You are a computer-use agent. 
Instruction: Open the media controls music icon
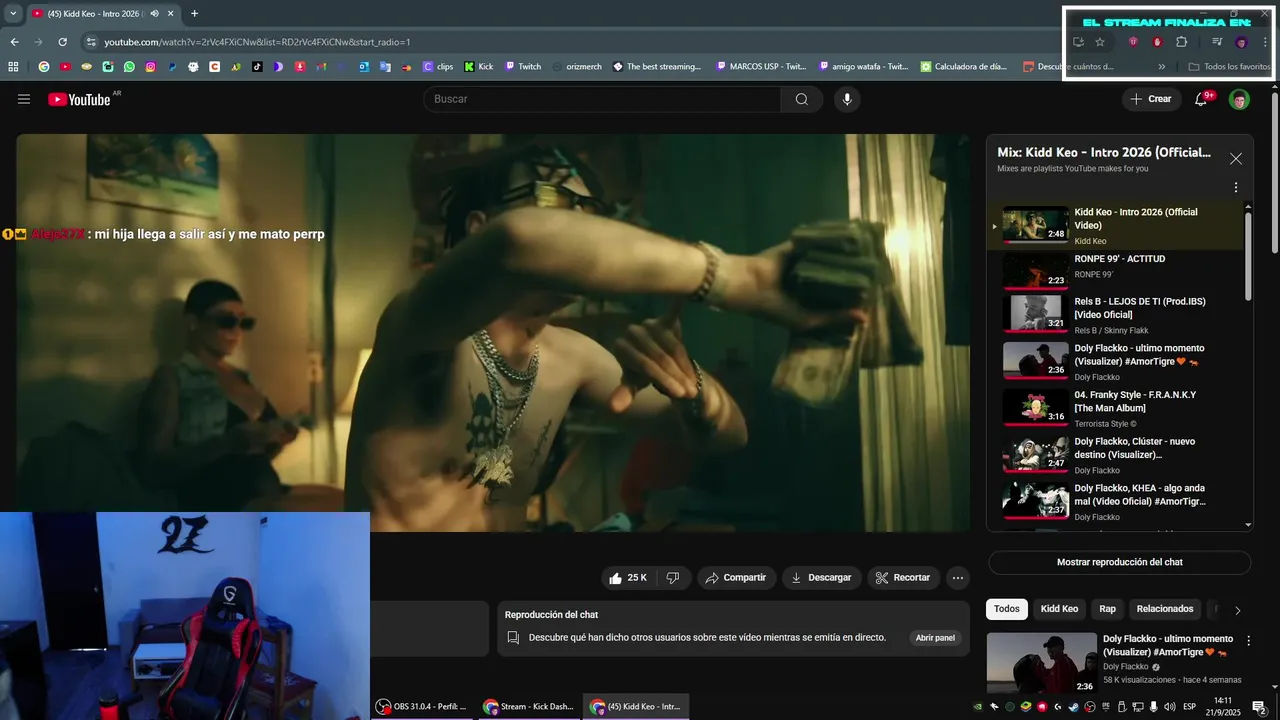click(x=1217, y=42)
